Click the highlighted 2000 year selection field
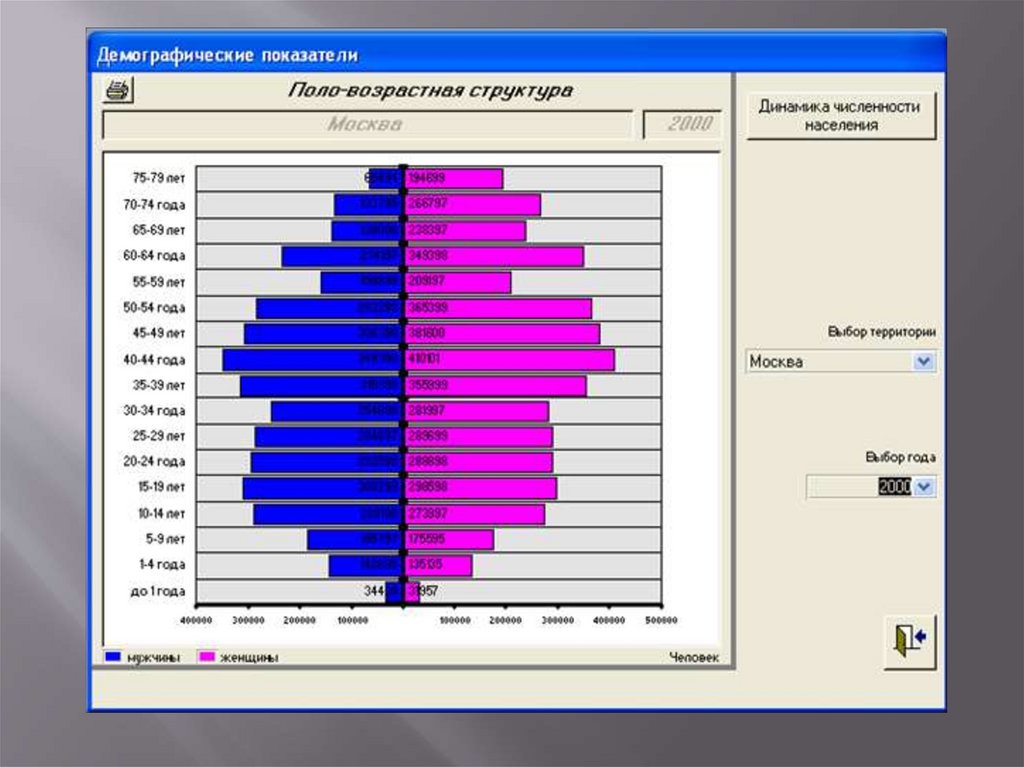1024x767 pixels. click(894, 487)
